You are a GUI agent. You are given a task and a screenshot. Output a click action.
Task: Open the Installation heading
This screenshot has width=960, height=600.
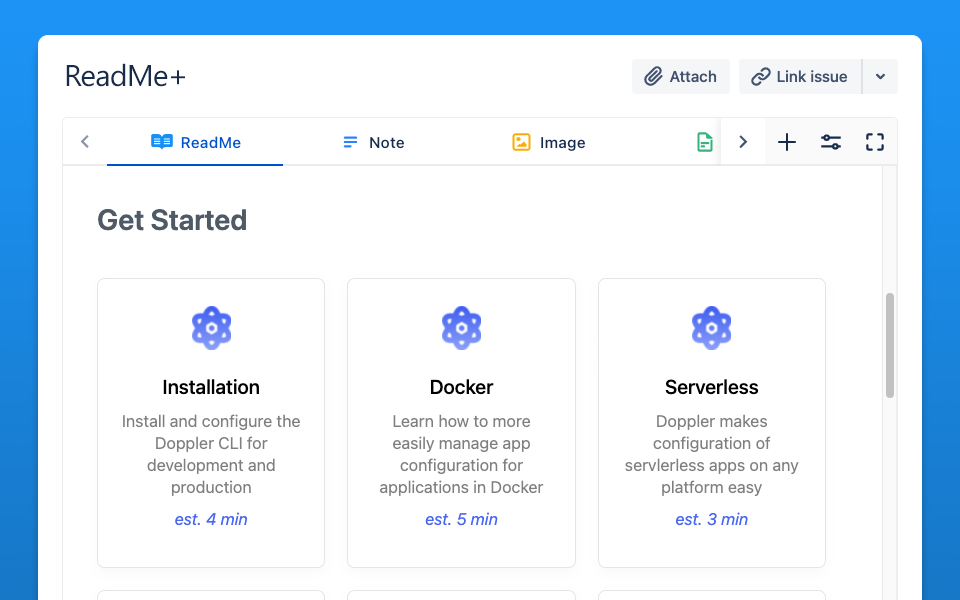pos(211,387)
